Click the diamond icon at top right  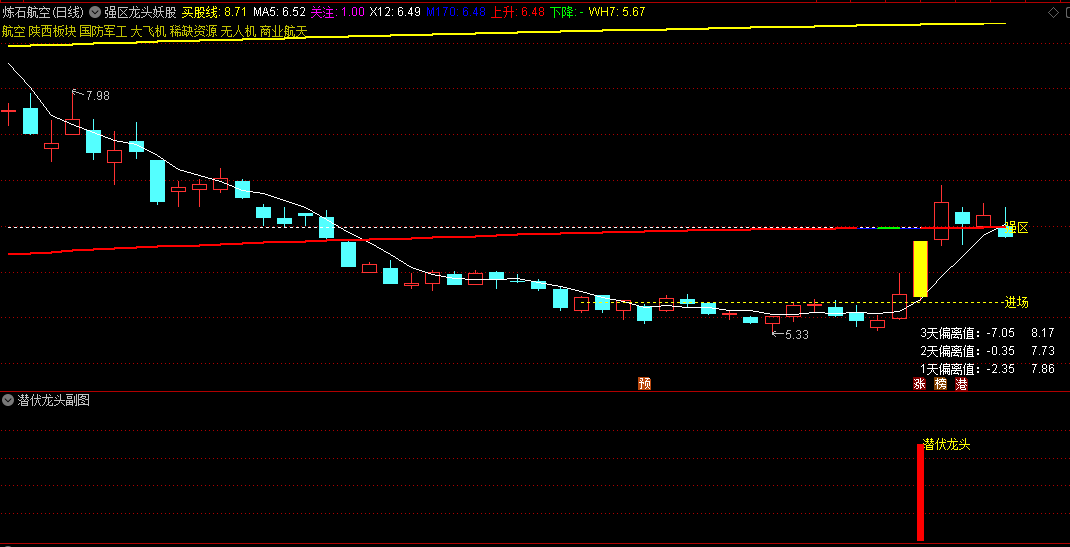point(1052,12)
